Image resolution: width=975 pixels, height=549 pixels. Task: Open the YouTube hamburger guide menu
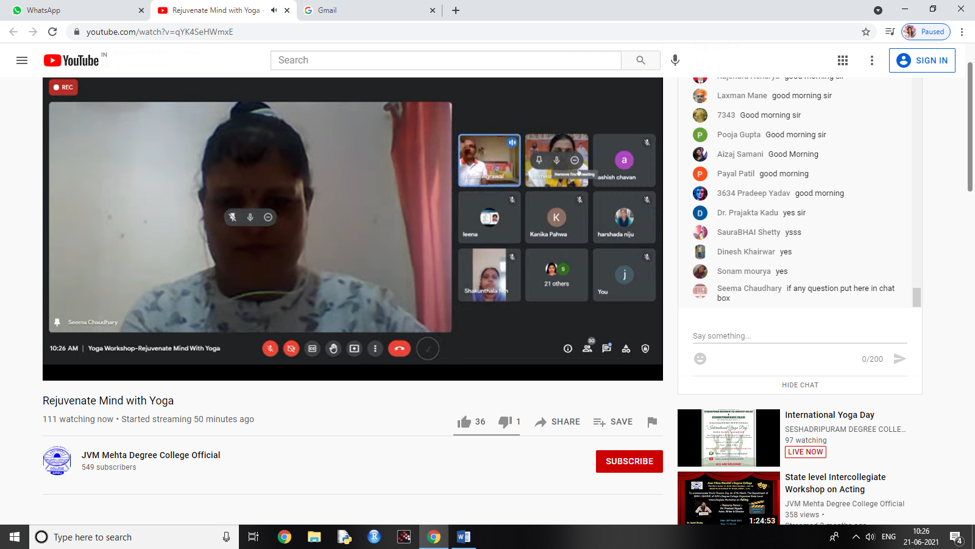pyautogui.click(x=22, y=60)
